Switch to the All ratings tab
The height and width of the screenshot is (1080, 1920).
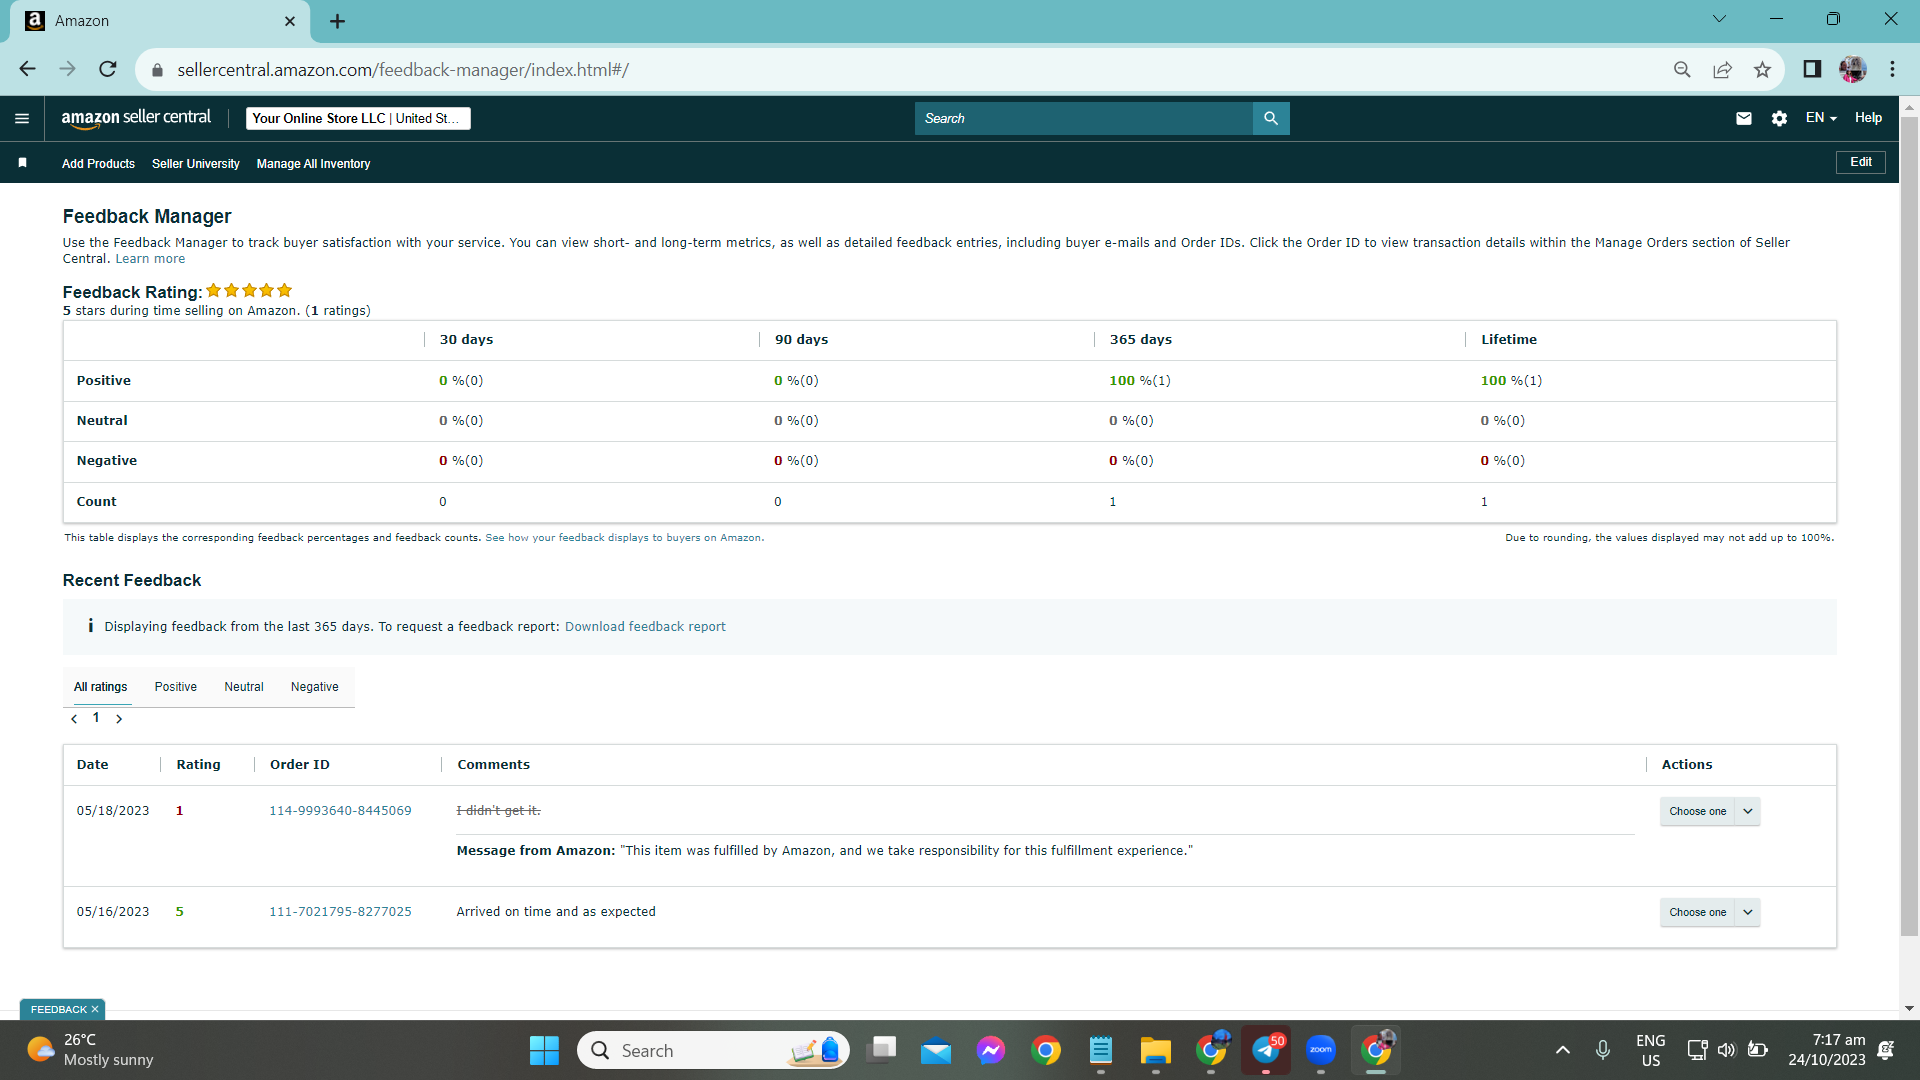(x=101, y=687)
